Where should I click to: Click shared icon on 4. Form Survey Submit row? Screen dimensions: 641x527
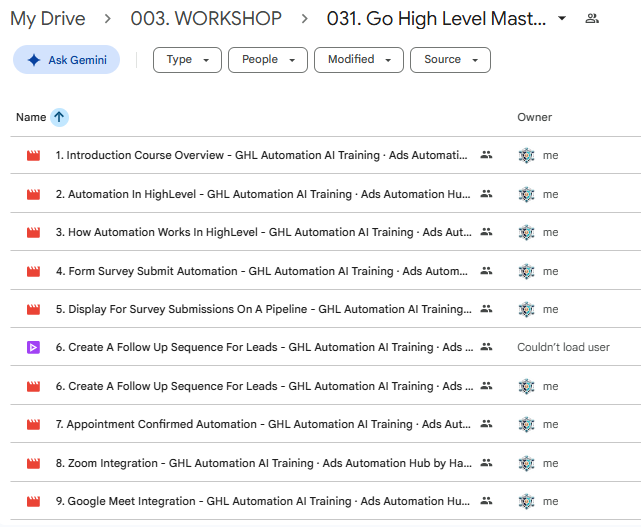486,271
